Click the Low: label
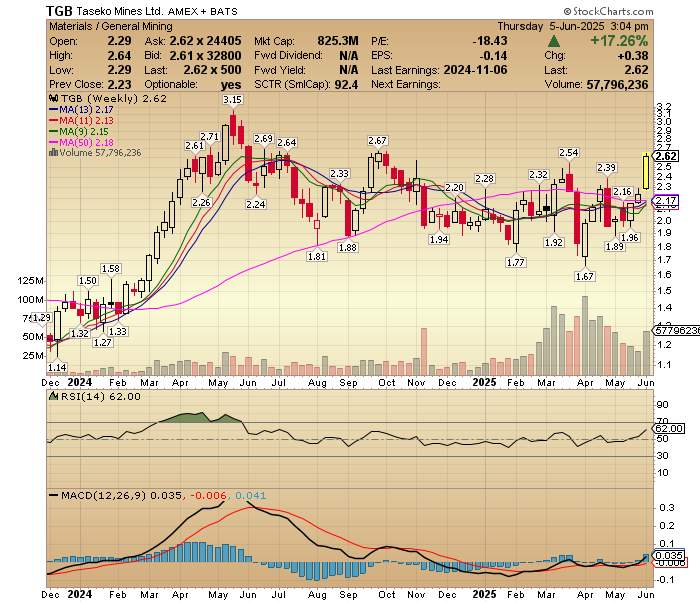 tap(61, 70)
